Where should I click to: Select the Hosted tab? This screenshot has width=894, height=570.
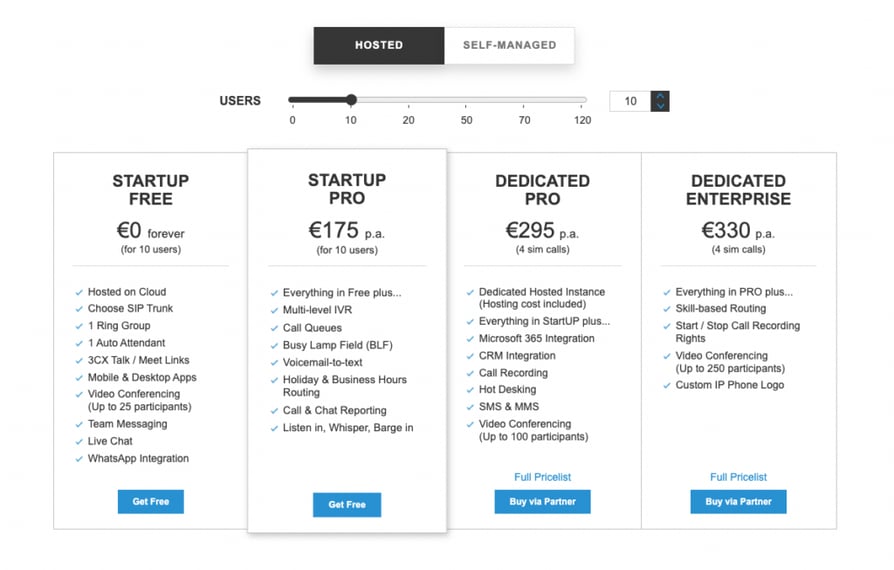pyautogui.click(x=379, y=45)
